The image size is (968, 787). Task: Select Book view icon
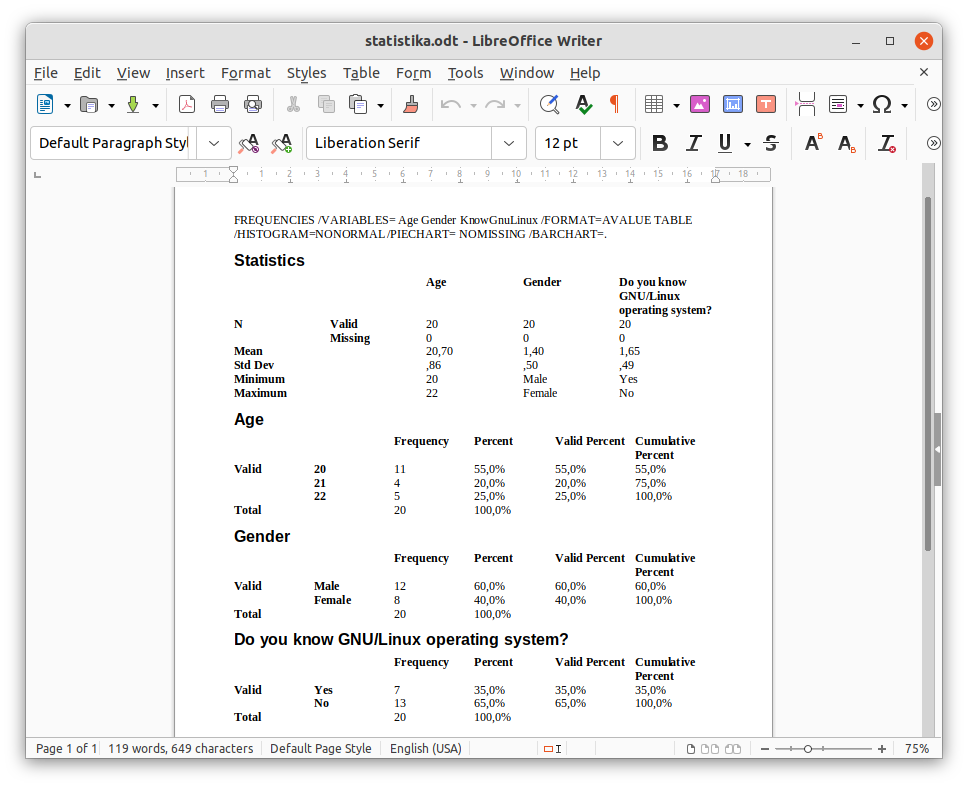point(733,749)
